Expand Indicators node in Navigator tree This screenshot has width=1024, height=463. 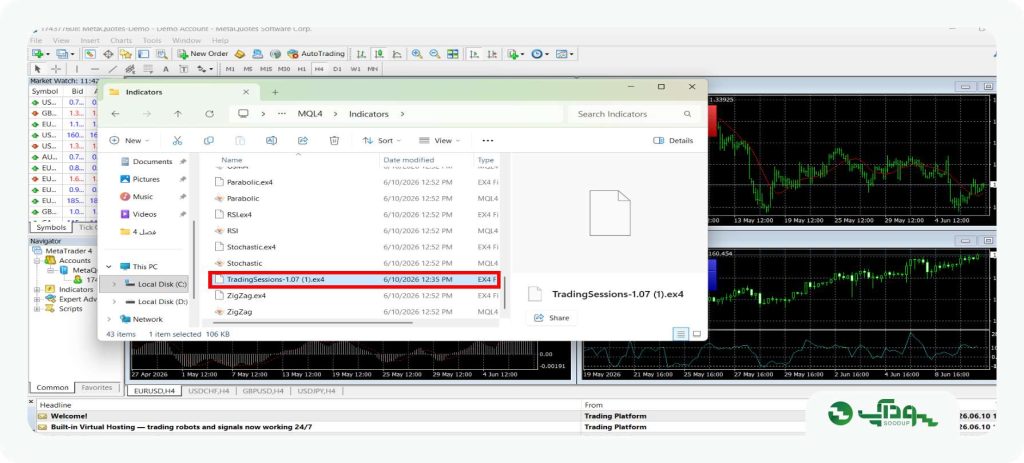37,289
